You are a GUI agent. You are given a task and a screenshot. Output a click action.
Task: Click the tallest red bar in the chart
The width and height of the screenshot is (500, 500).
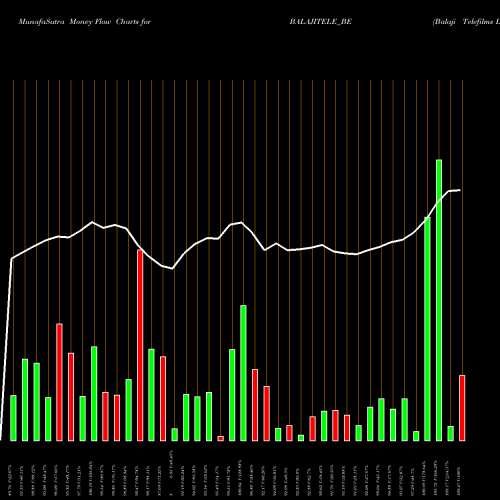click(x=140, y=345)
